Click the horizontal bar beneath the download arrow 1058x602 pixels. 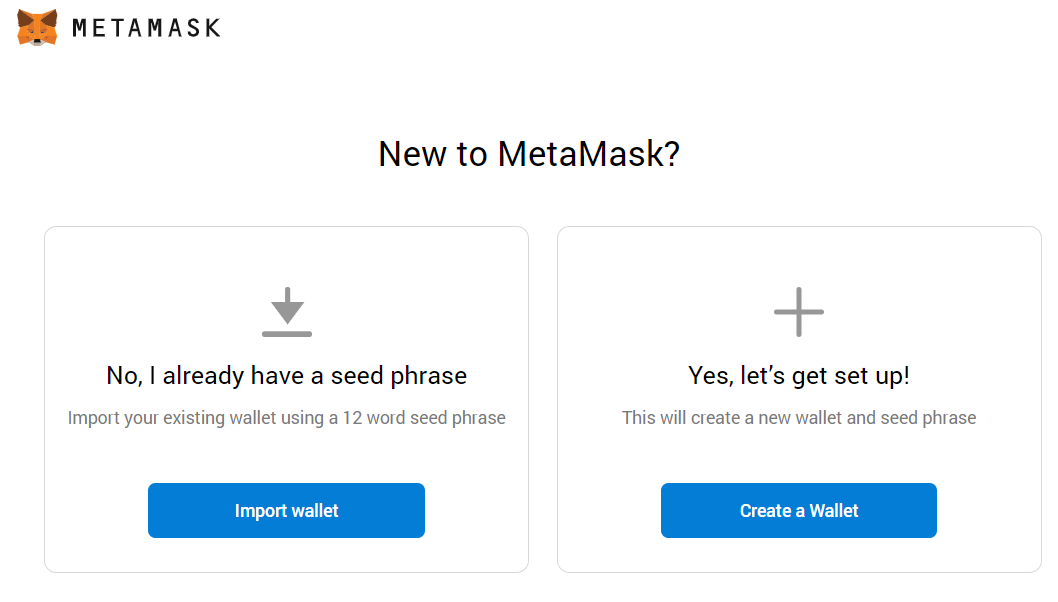tap(287, 333)
